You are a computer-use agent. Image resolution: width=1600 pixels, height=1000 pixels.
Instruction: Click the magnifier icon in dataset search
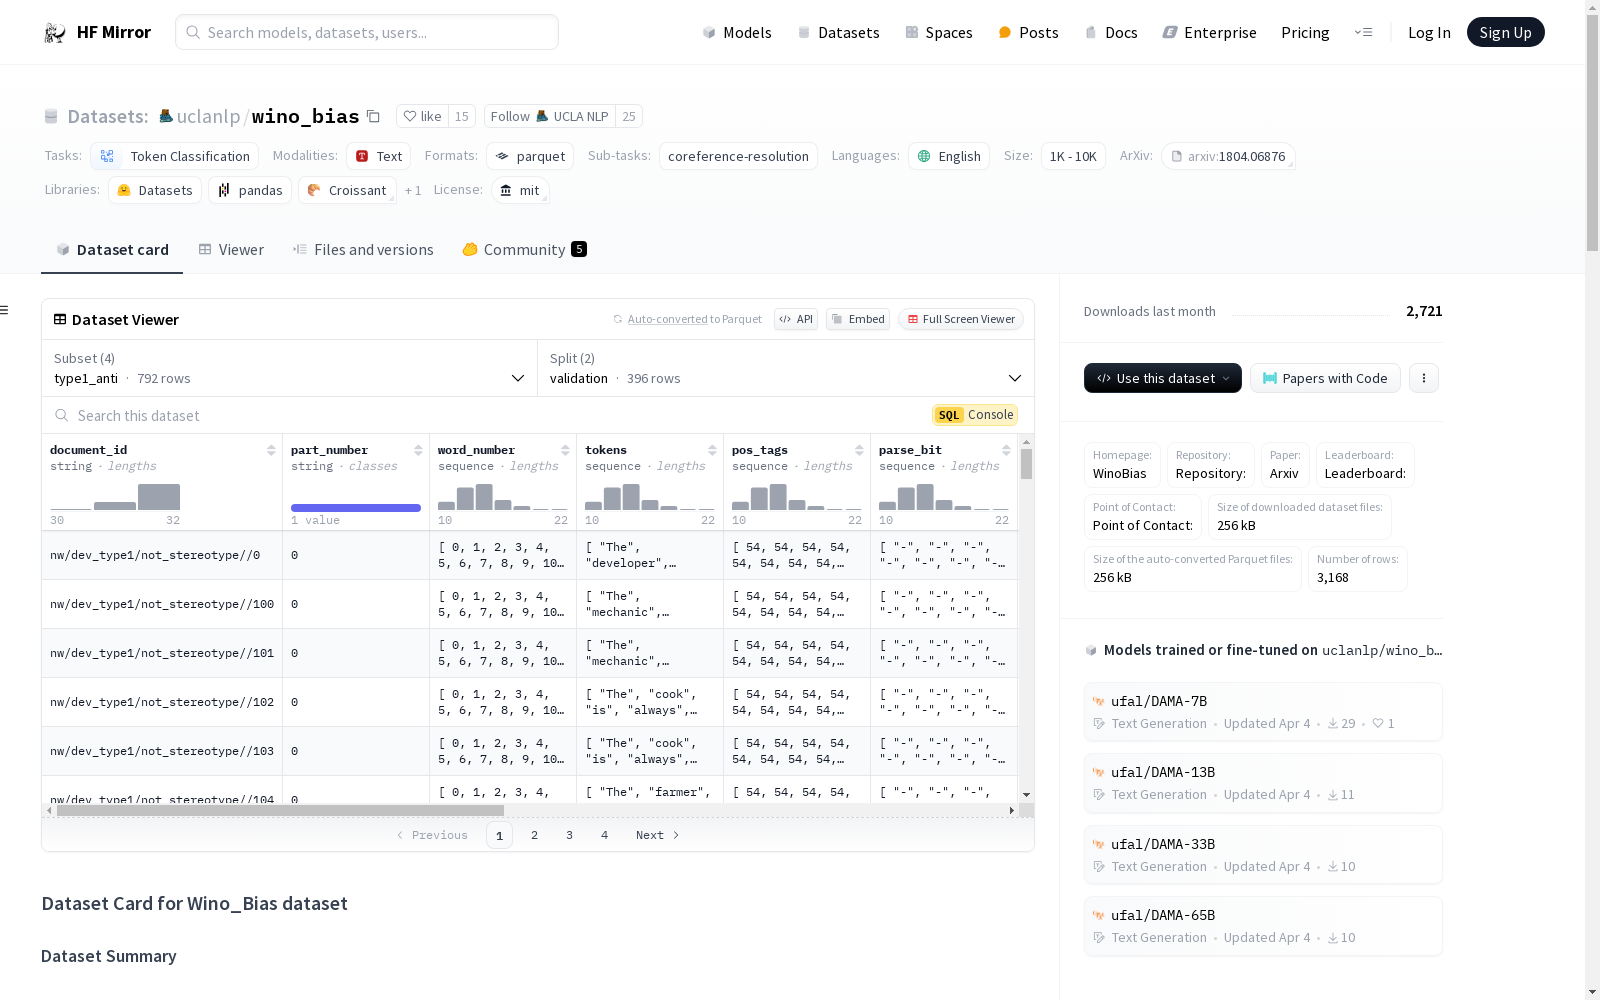62,415
